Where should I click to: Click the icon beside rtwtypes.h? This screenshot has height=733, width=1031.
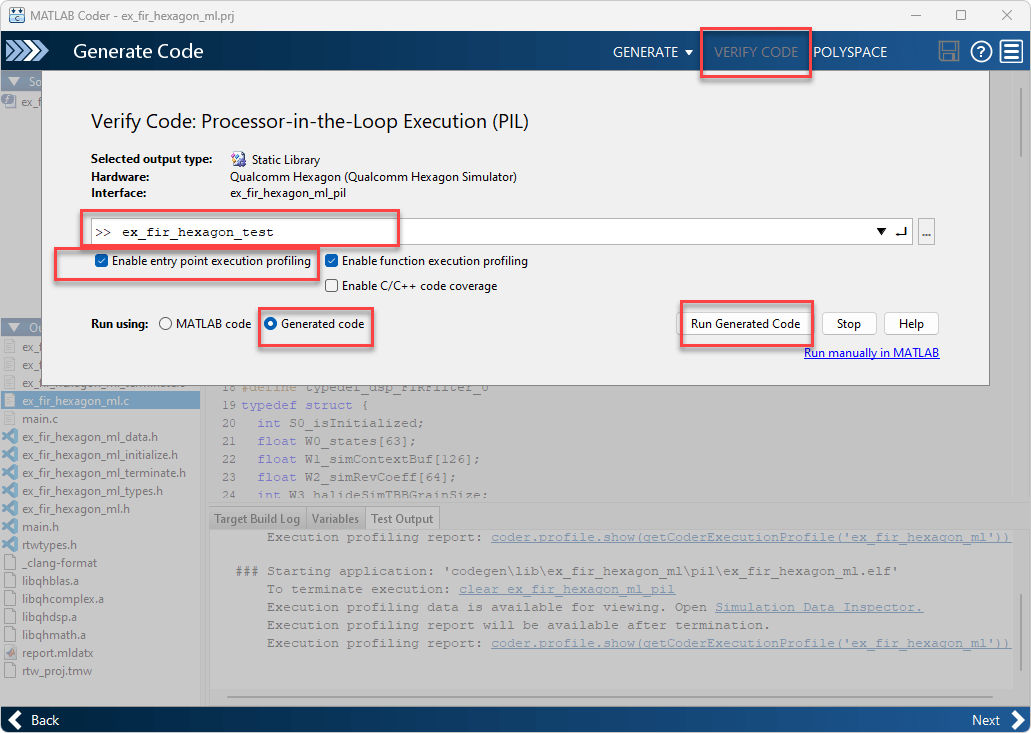(10, 544)
